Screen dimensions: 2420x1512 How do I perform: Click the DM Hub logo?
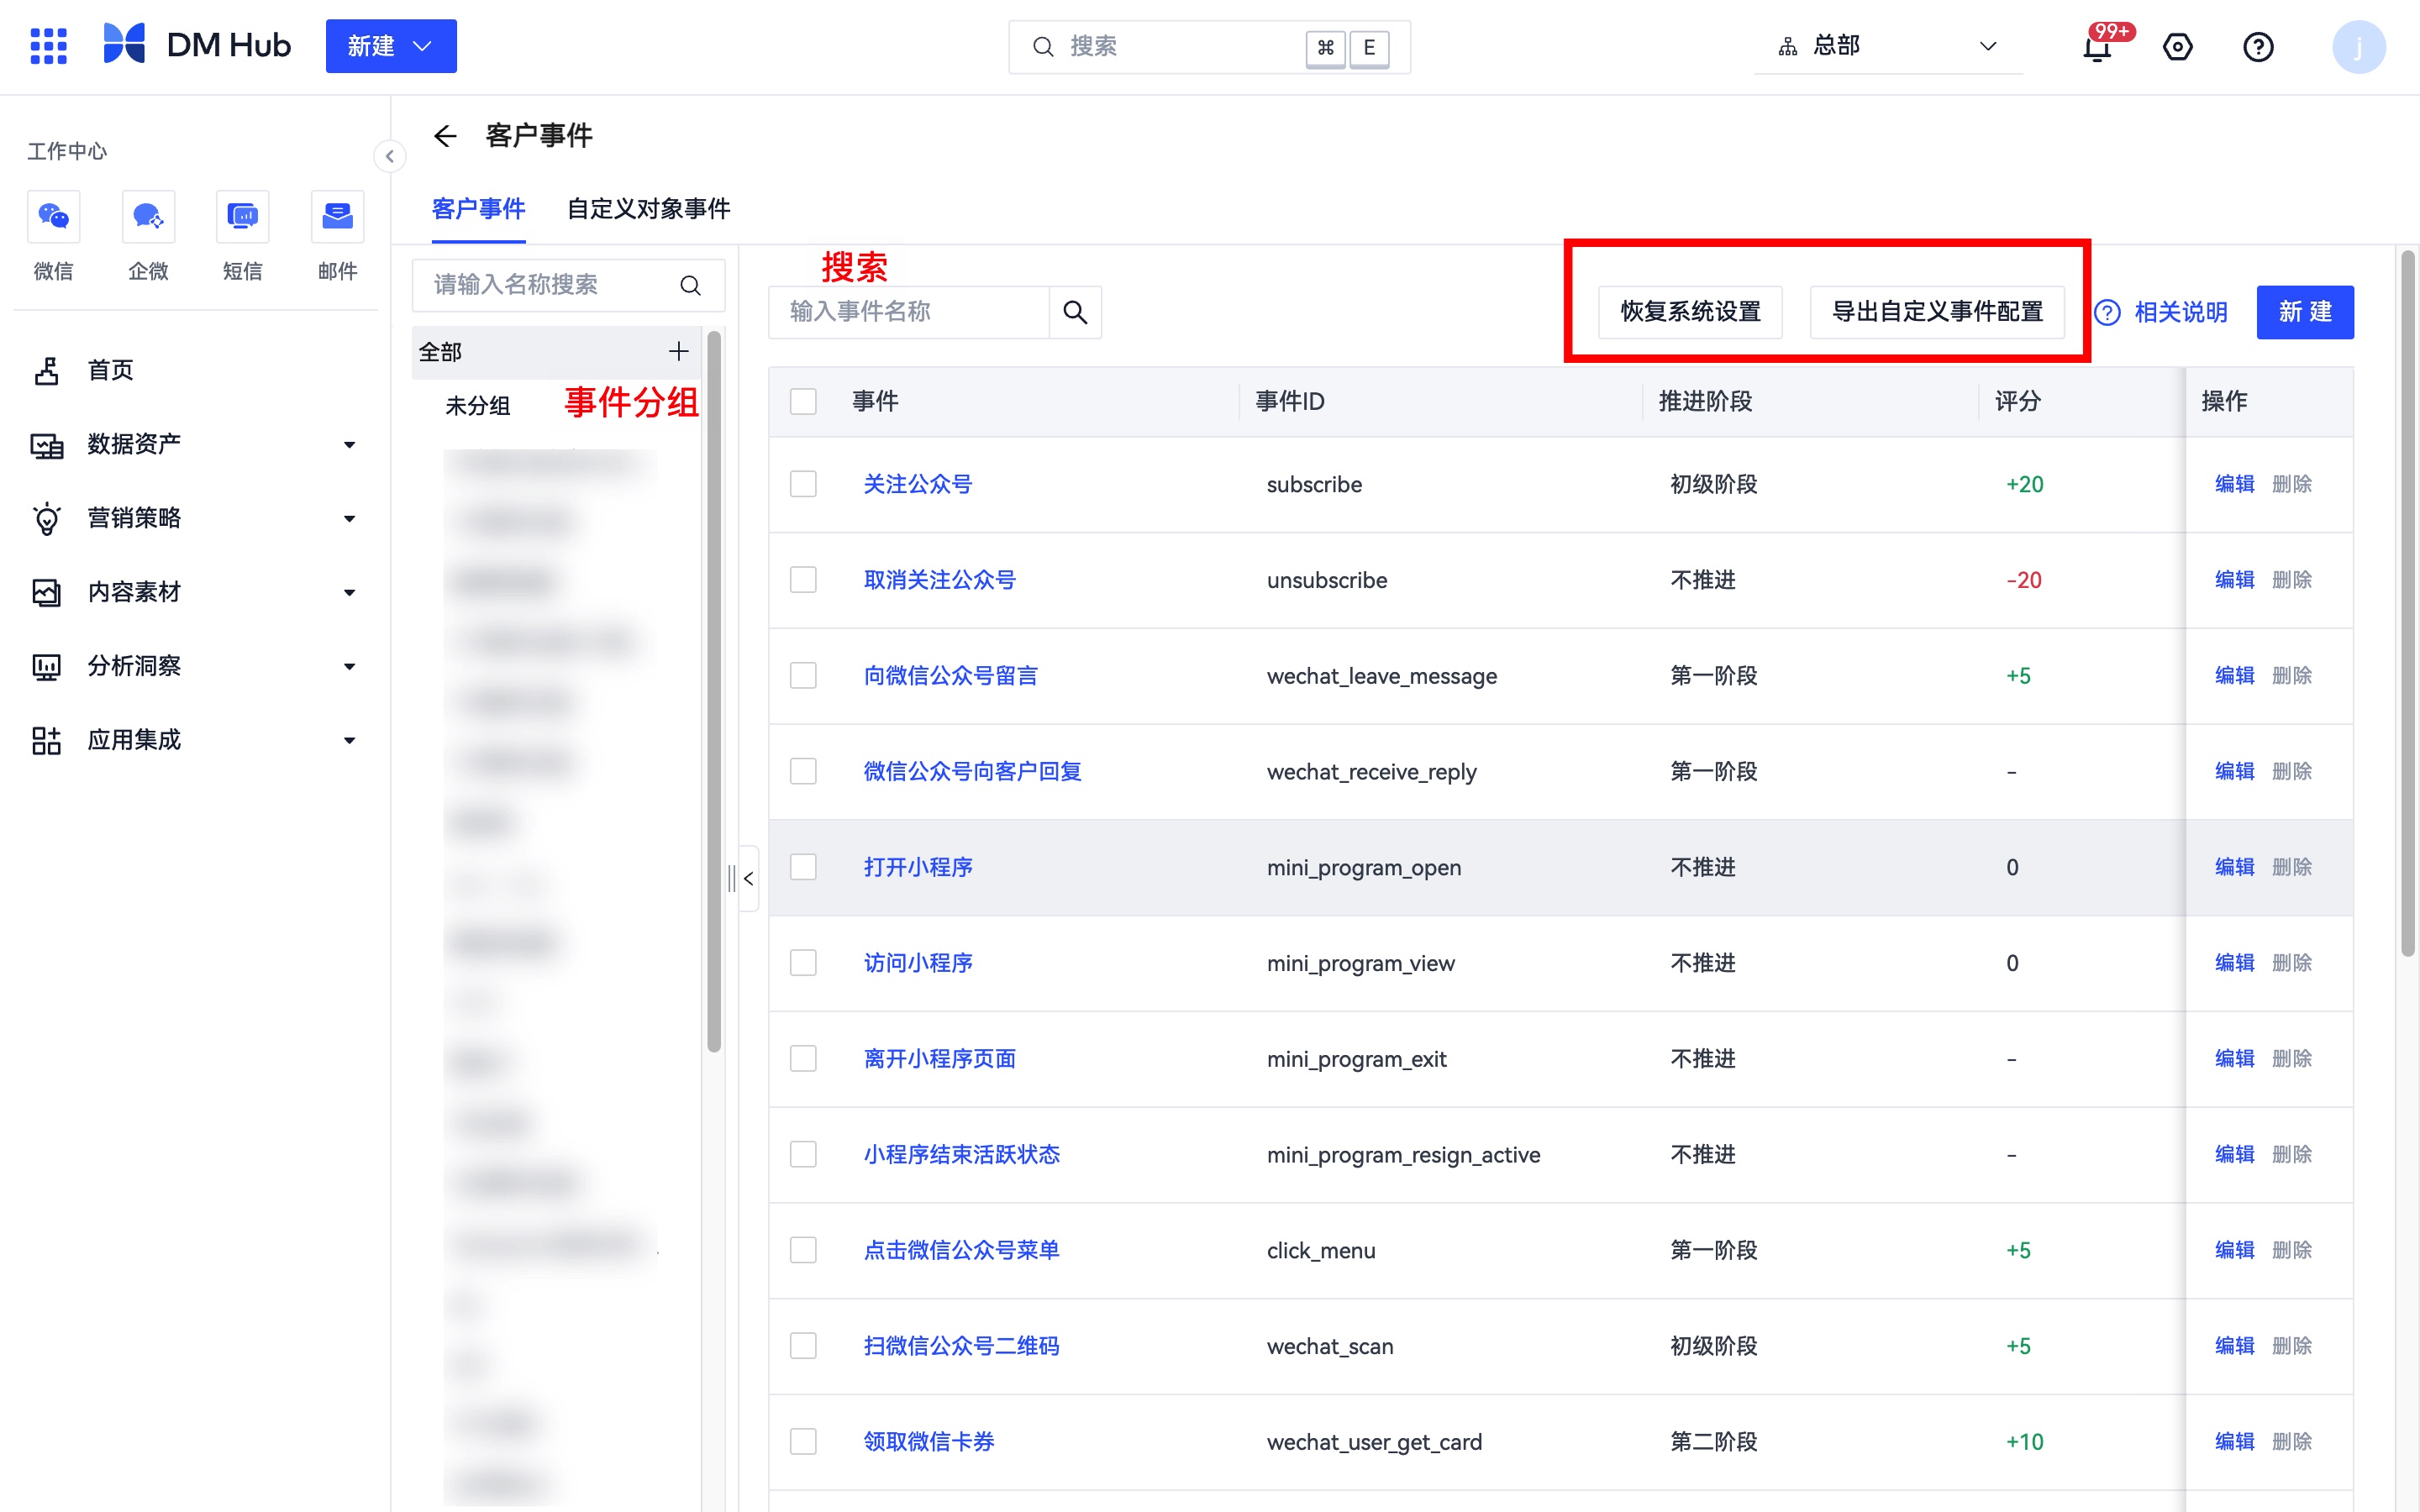tap(197, 45)
